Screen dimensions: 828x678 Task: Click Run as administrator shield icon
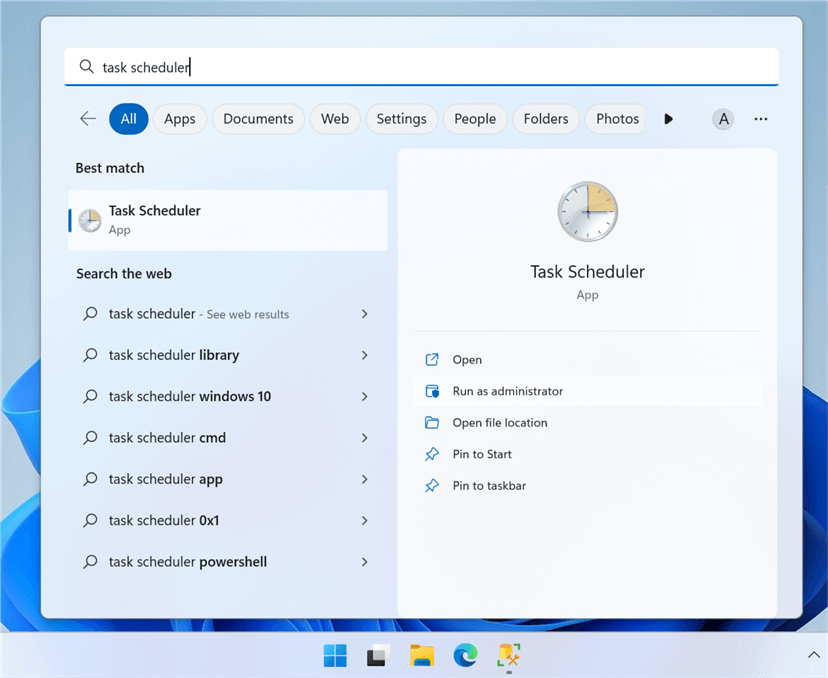click(x=432, y=391)
